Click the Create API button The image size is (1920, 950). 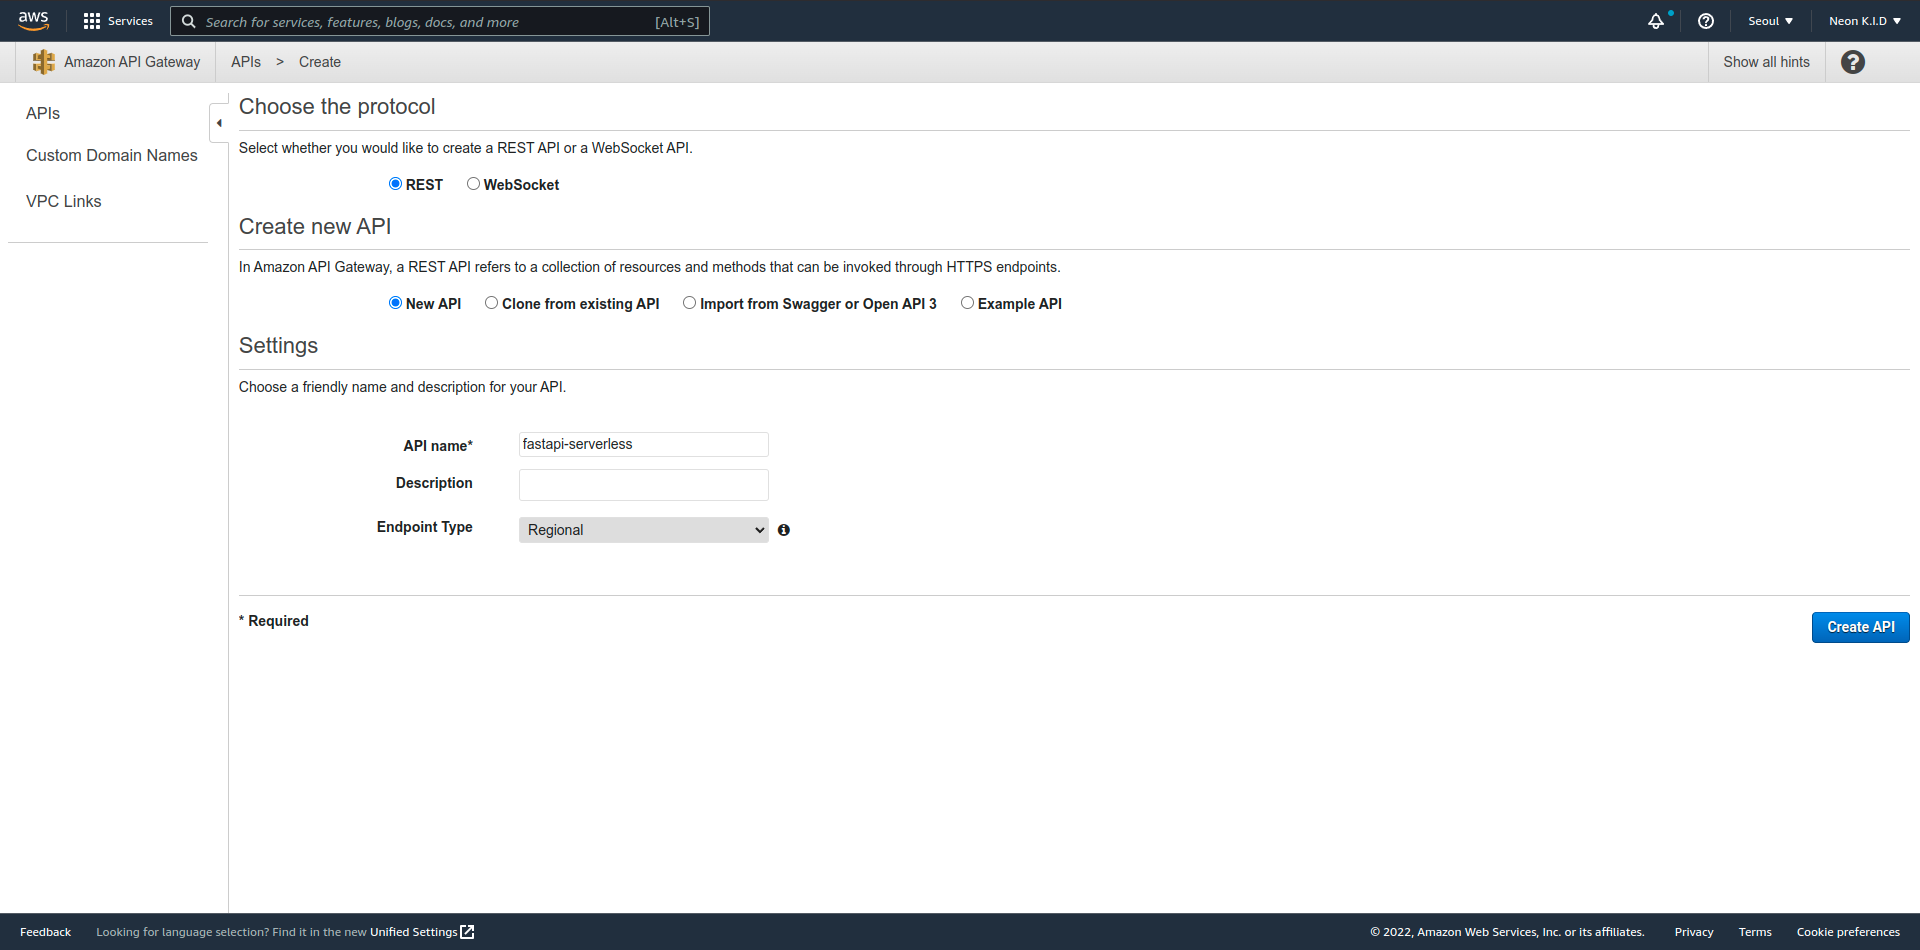[1860, 627]
